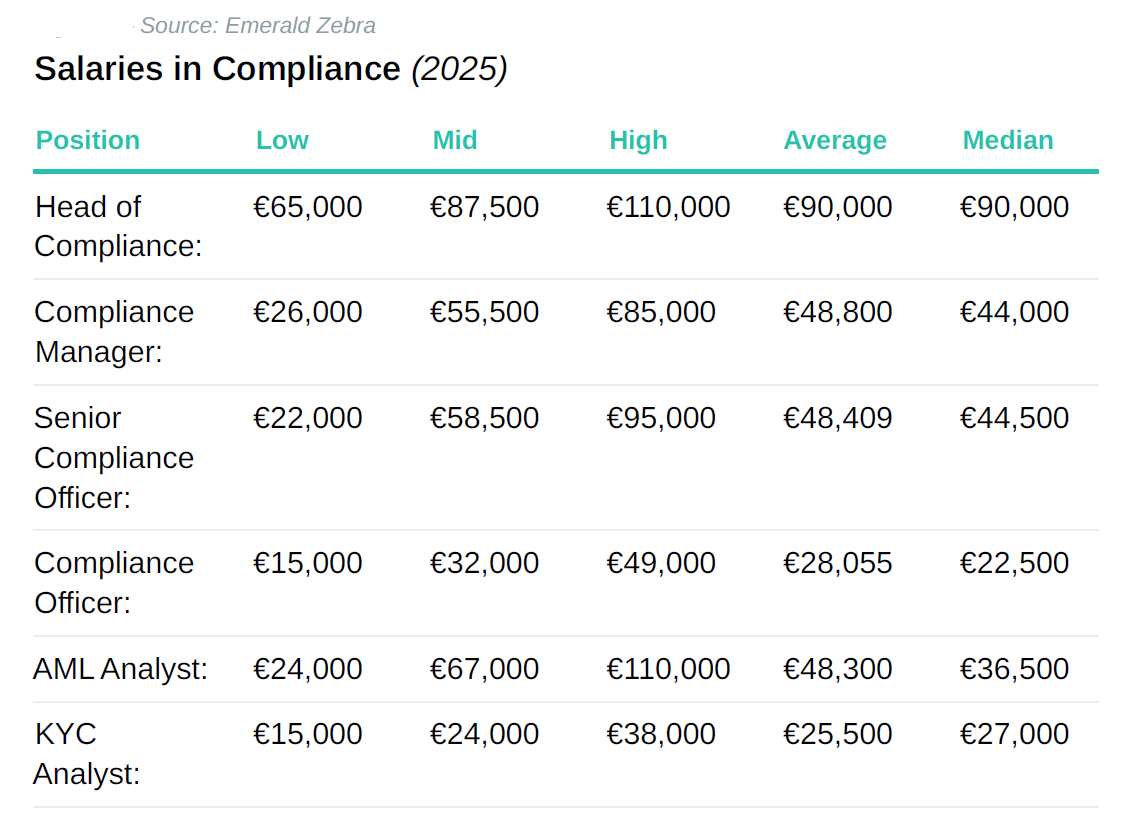1142x835 pixels.
Task: Select the High column header
Action: pos(638,140)
